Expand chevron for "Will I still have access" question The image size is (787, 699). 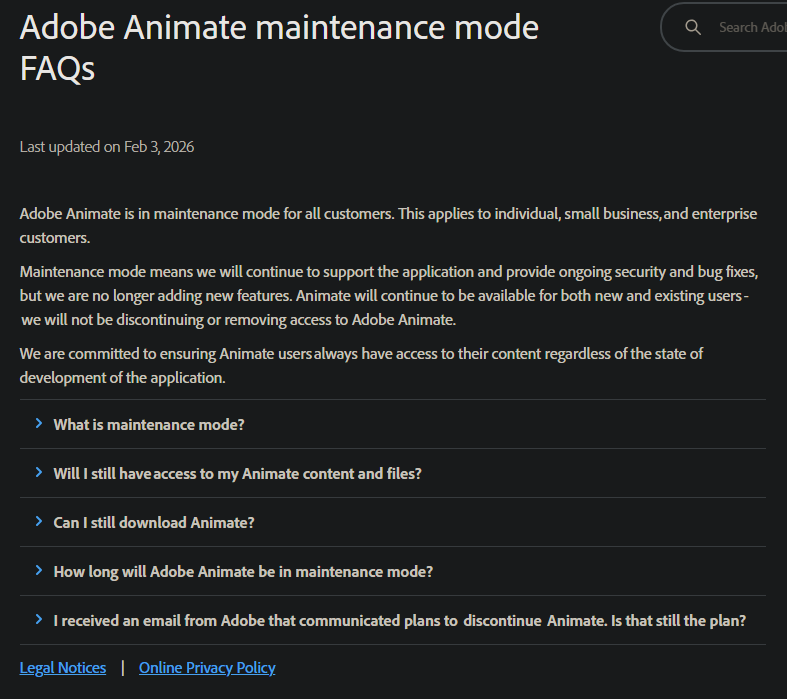pos(39,473)
